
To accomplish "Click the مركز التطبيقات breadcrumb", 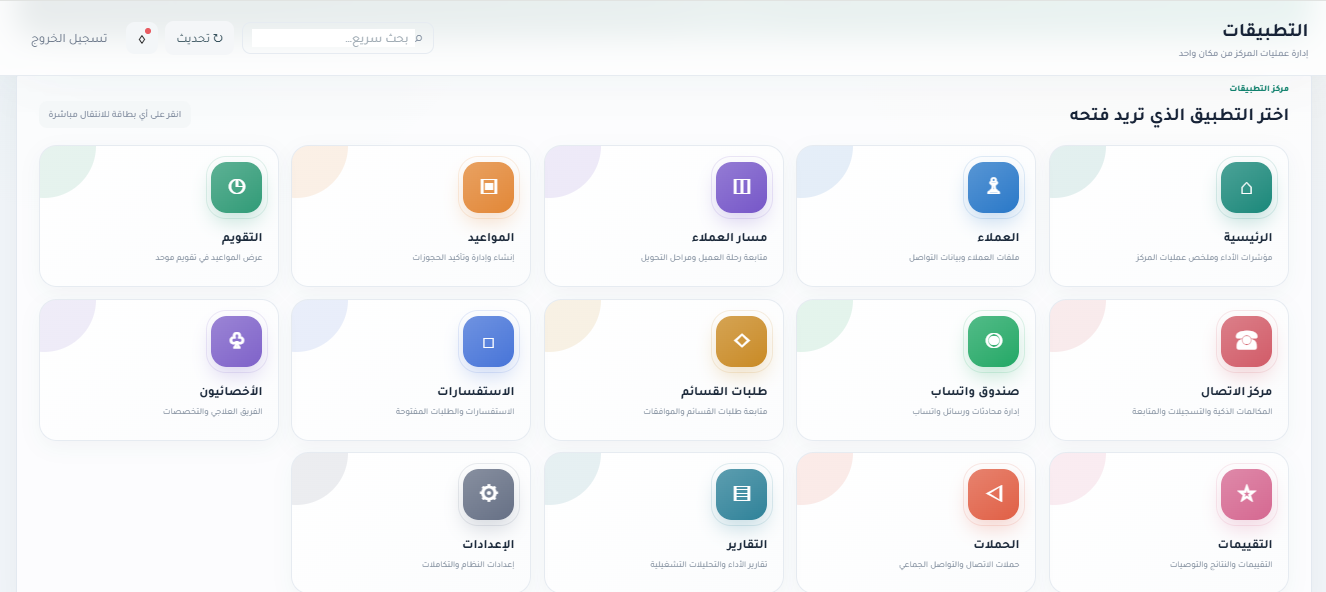I will (1259, 89).
